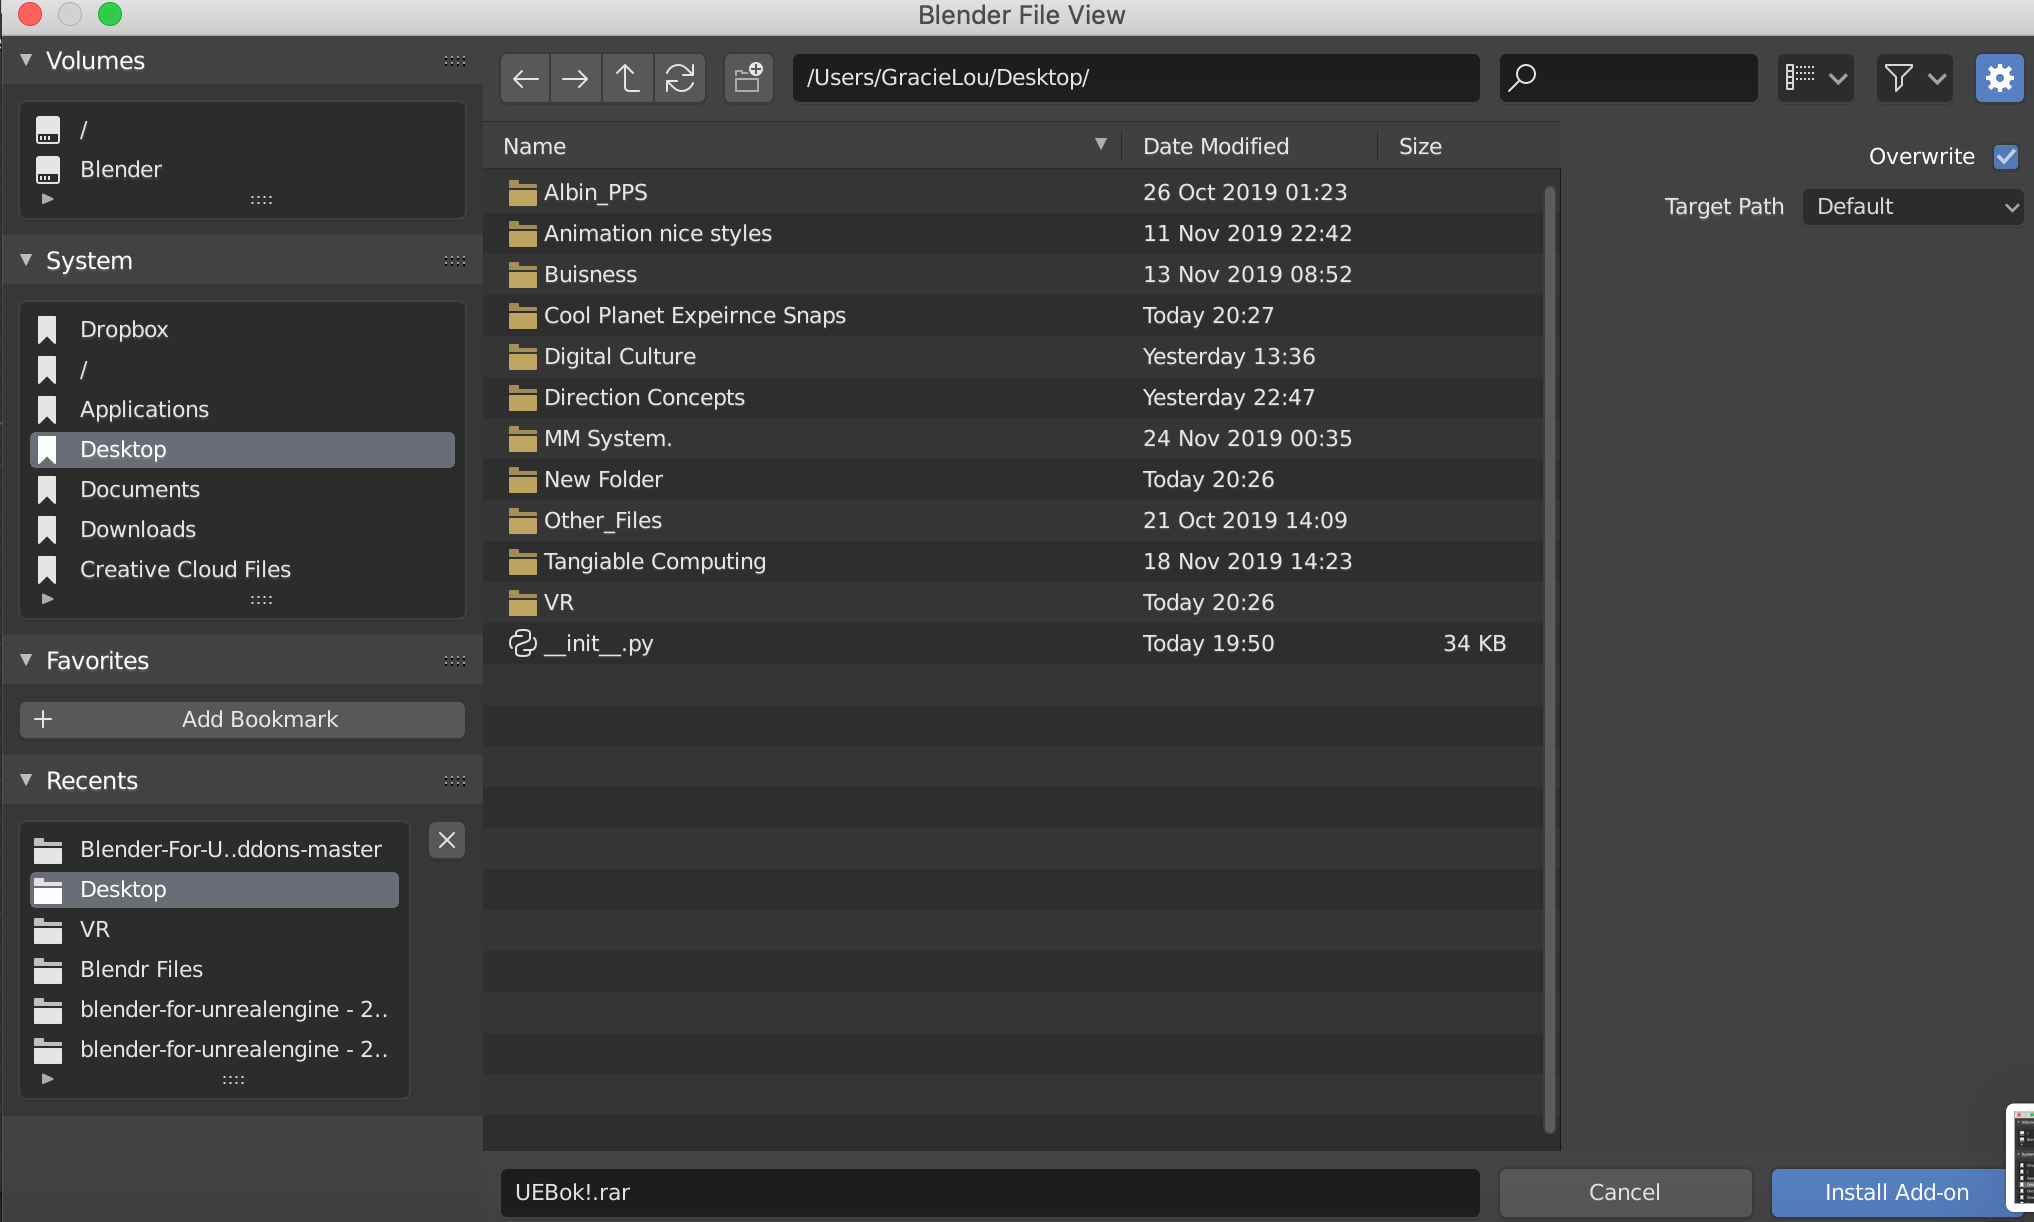Click the create new directory icon
The width and height of the screenshot is (2034, 1222).
[x=750, y=77]
